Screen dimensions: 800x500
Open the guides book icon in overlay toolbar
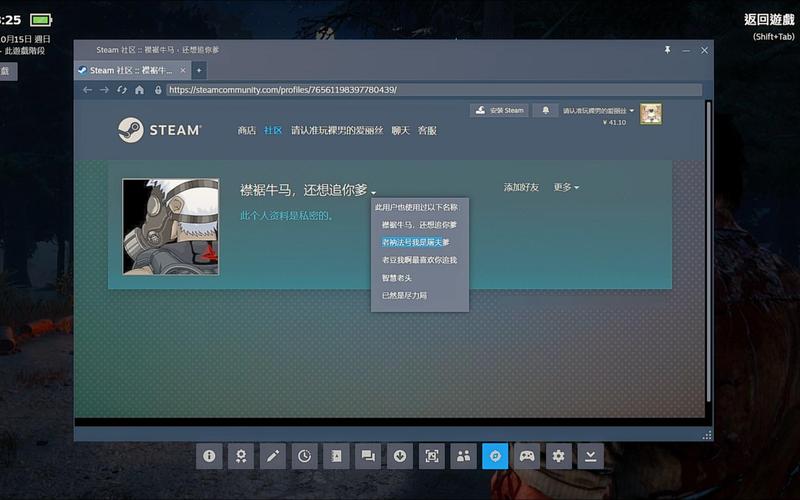[x=336, y=456]
